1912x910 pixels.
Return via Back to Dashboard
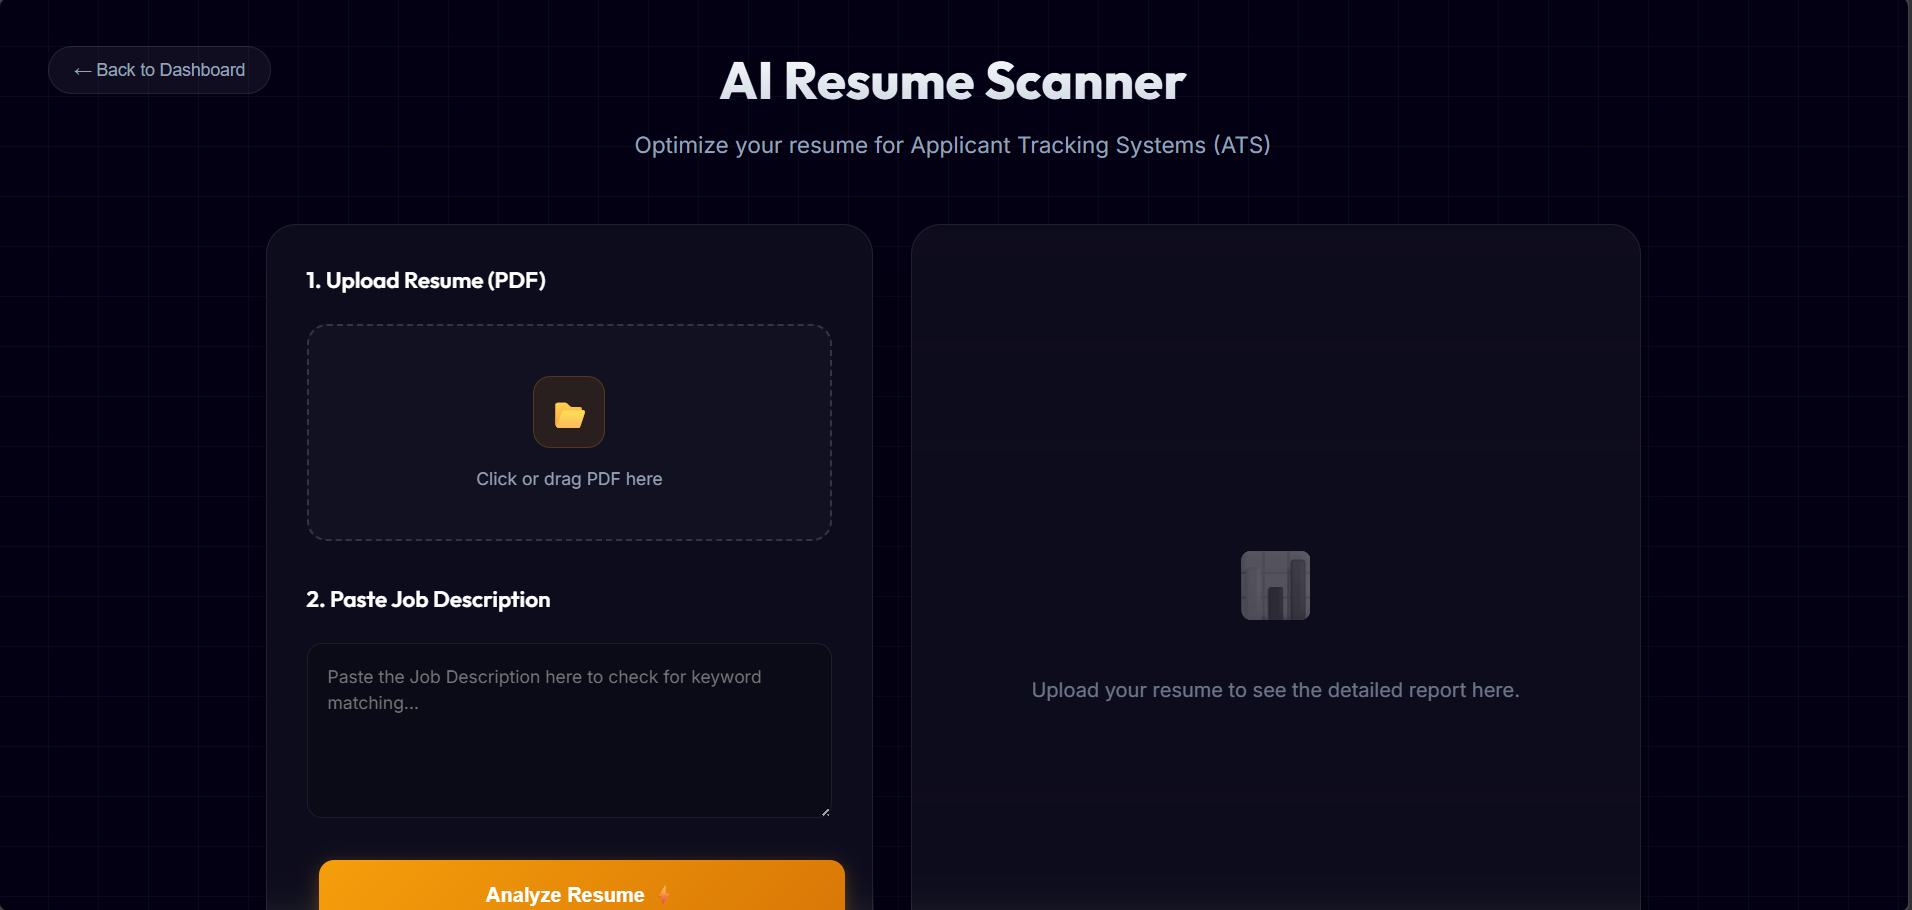[158, 69]
